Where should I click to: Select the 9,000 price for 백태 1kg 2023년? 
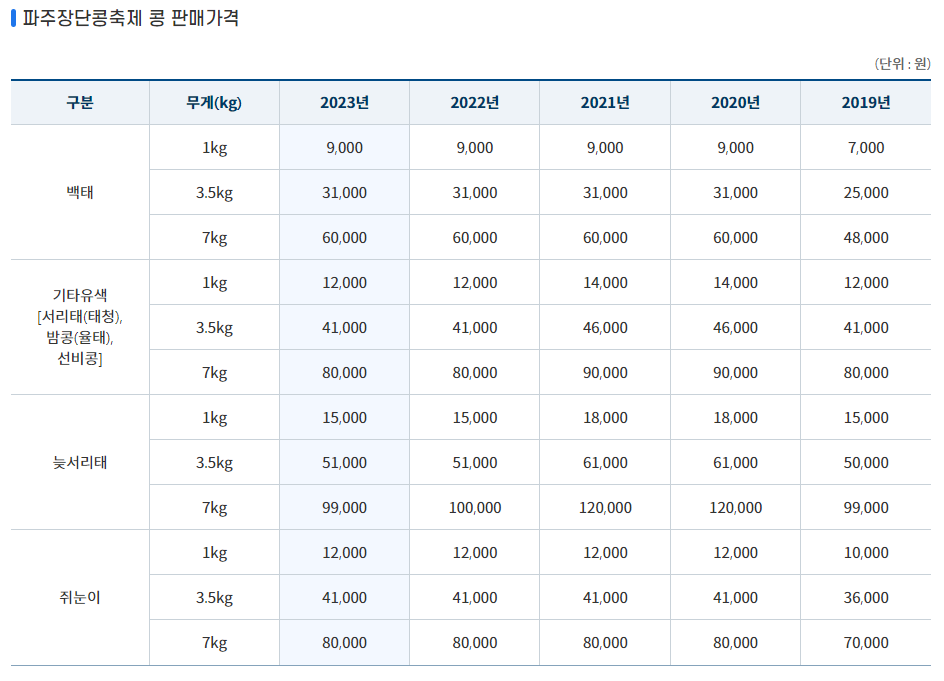pos(344,147)
